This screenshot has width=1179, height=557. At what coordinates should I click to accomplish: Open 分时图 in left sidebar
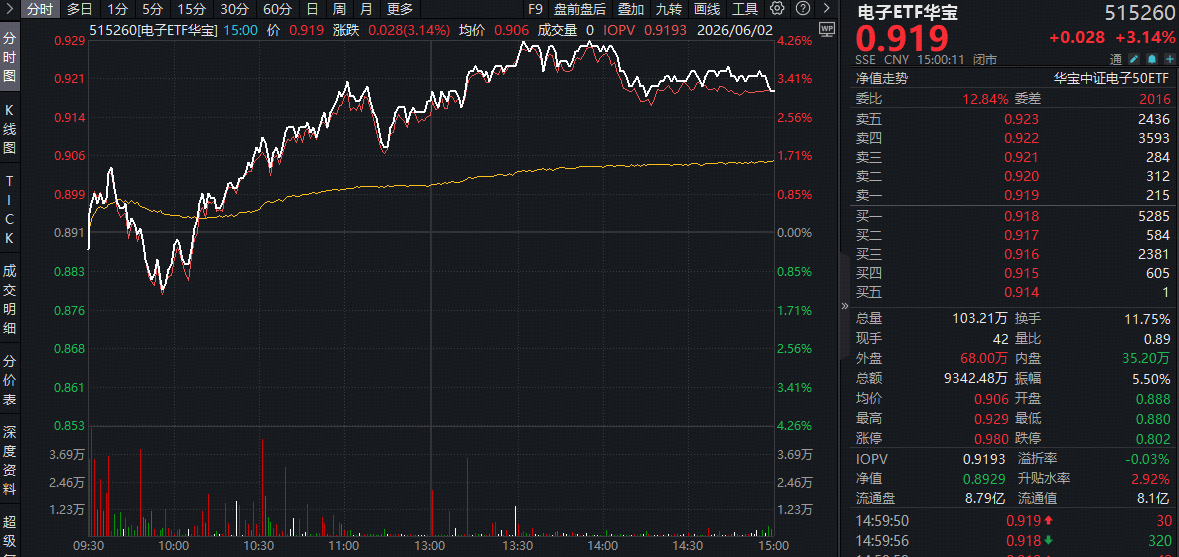(10, 56)
